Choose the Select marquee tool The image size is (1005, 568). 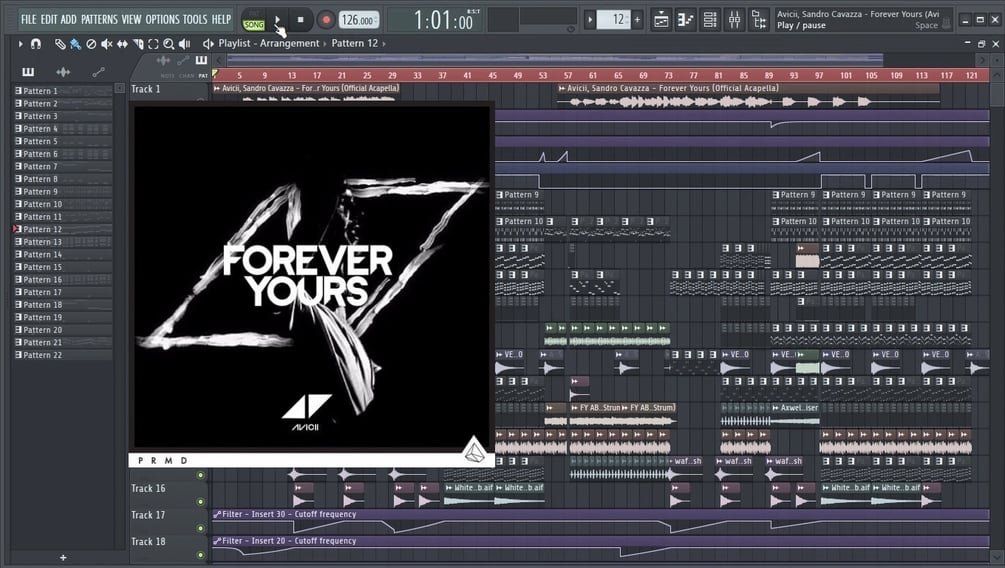tap(153, 44)
